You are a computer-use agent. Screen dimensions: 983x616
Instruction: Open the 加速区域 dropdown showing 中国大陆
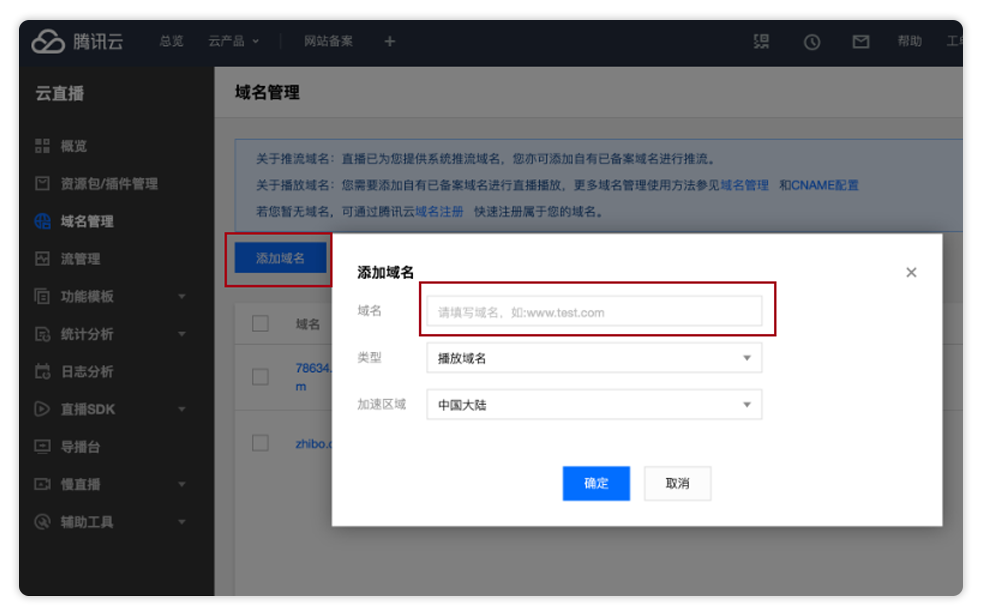tap(594, 405)
